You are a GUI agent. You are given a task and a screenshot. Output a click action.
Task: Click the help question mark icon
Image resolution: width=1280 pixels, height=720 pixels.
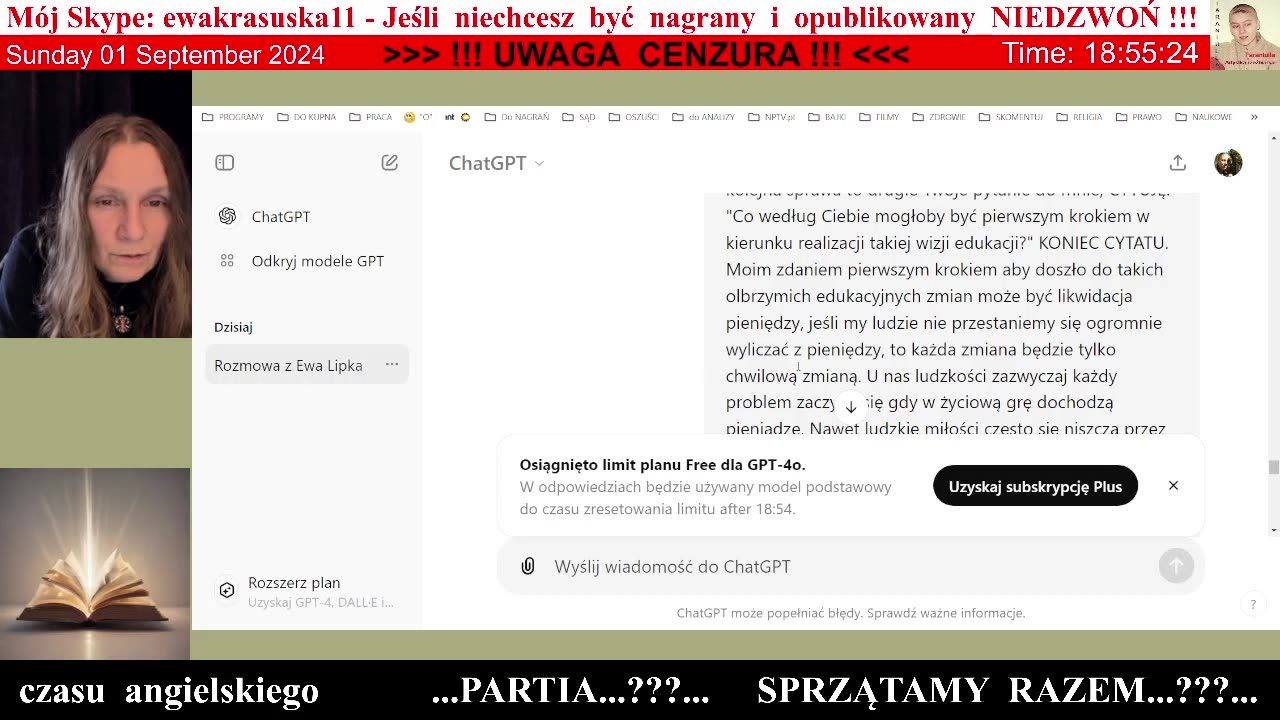[1253, 604]
